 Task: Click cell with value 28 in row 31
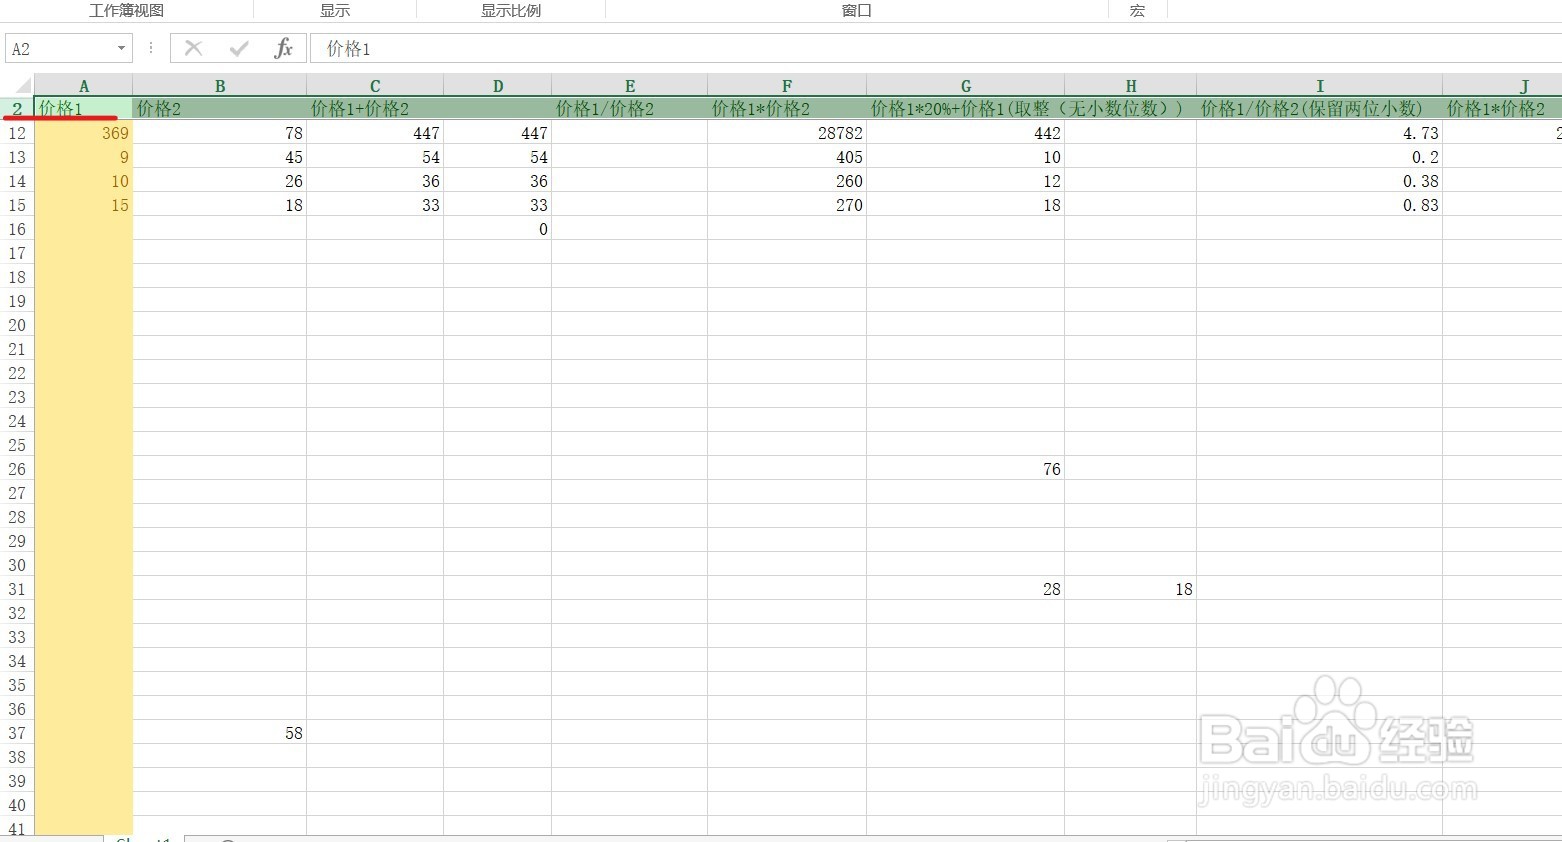(966, 589)
